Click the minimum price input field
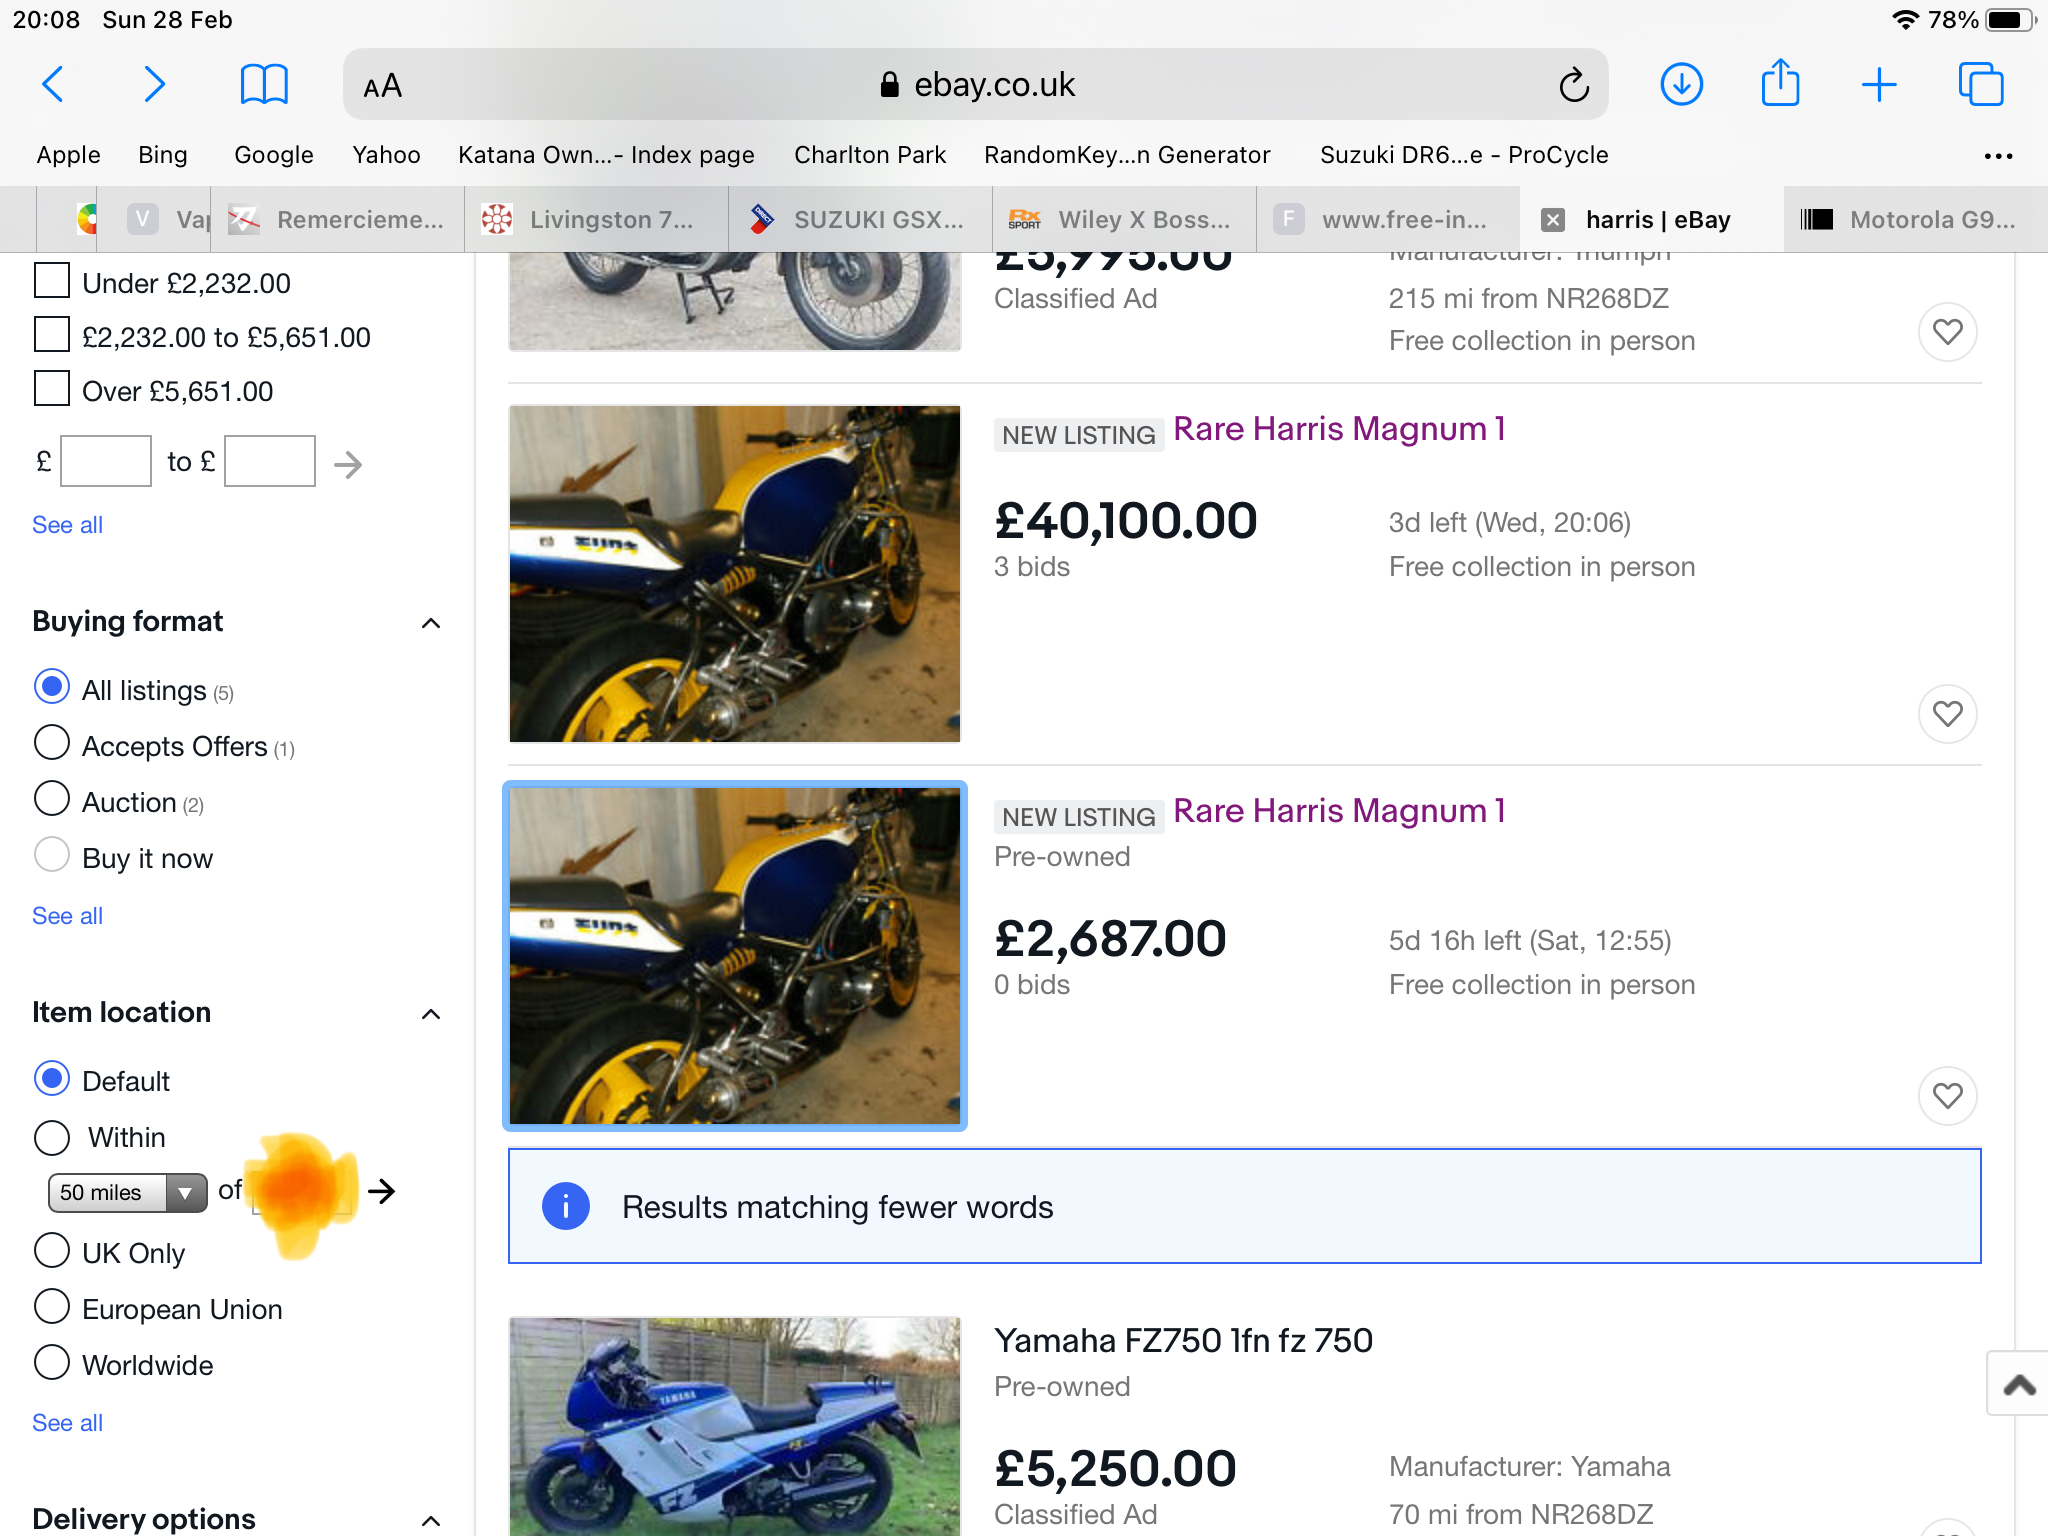The width and height of the screenshot is (2048, 1536). 106,461
